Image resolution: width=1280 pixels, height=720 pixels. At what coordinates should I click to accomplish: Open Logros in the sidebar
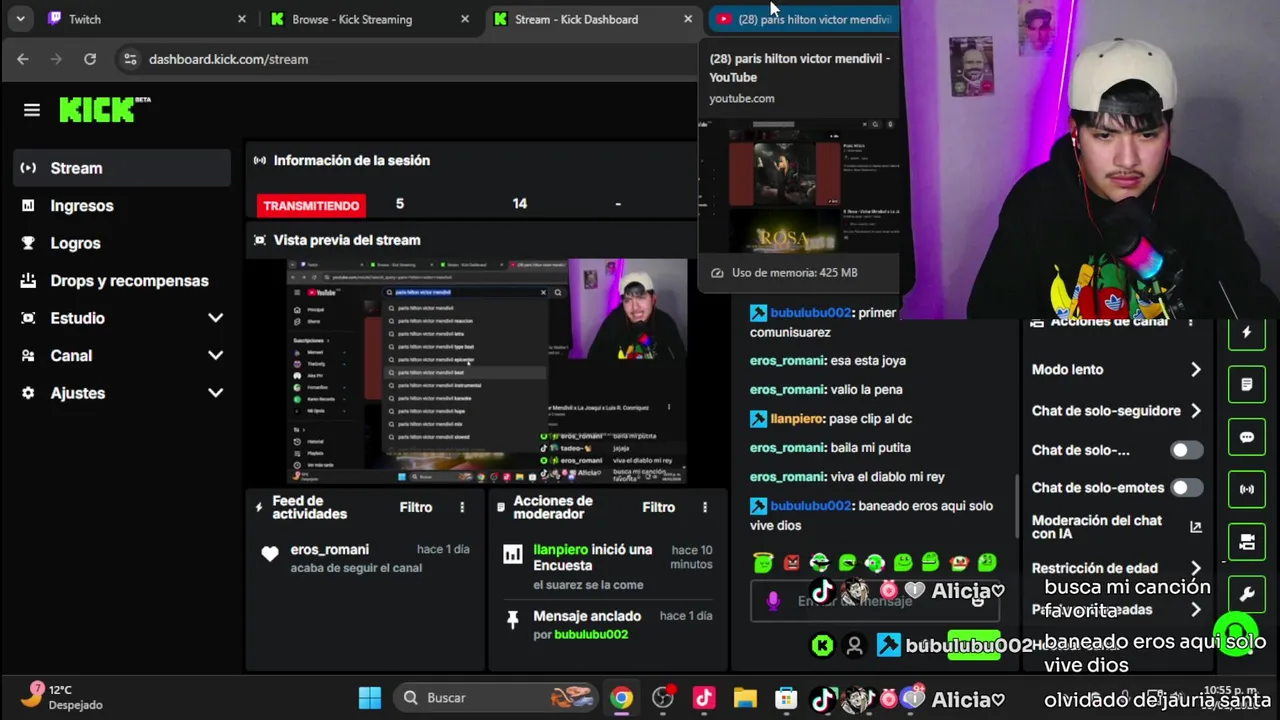click(x=122, y=243)
